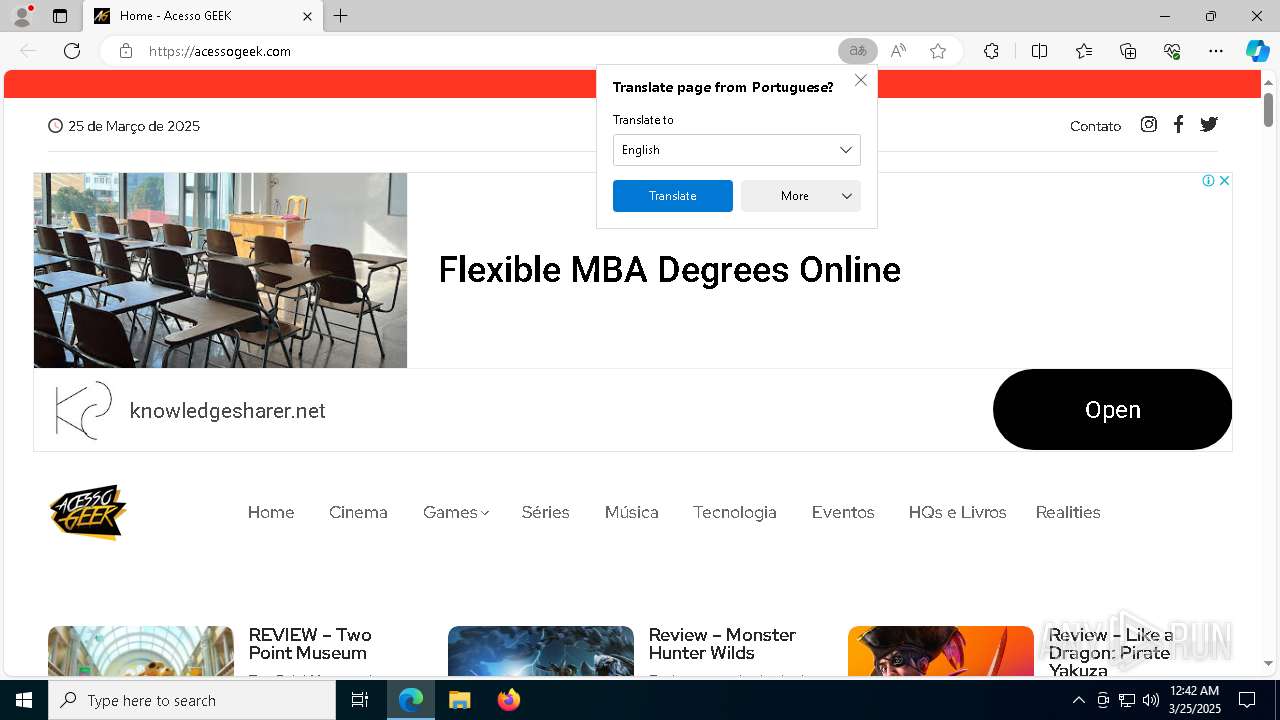Open the Edge profile icon

(x=22, y=16)
